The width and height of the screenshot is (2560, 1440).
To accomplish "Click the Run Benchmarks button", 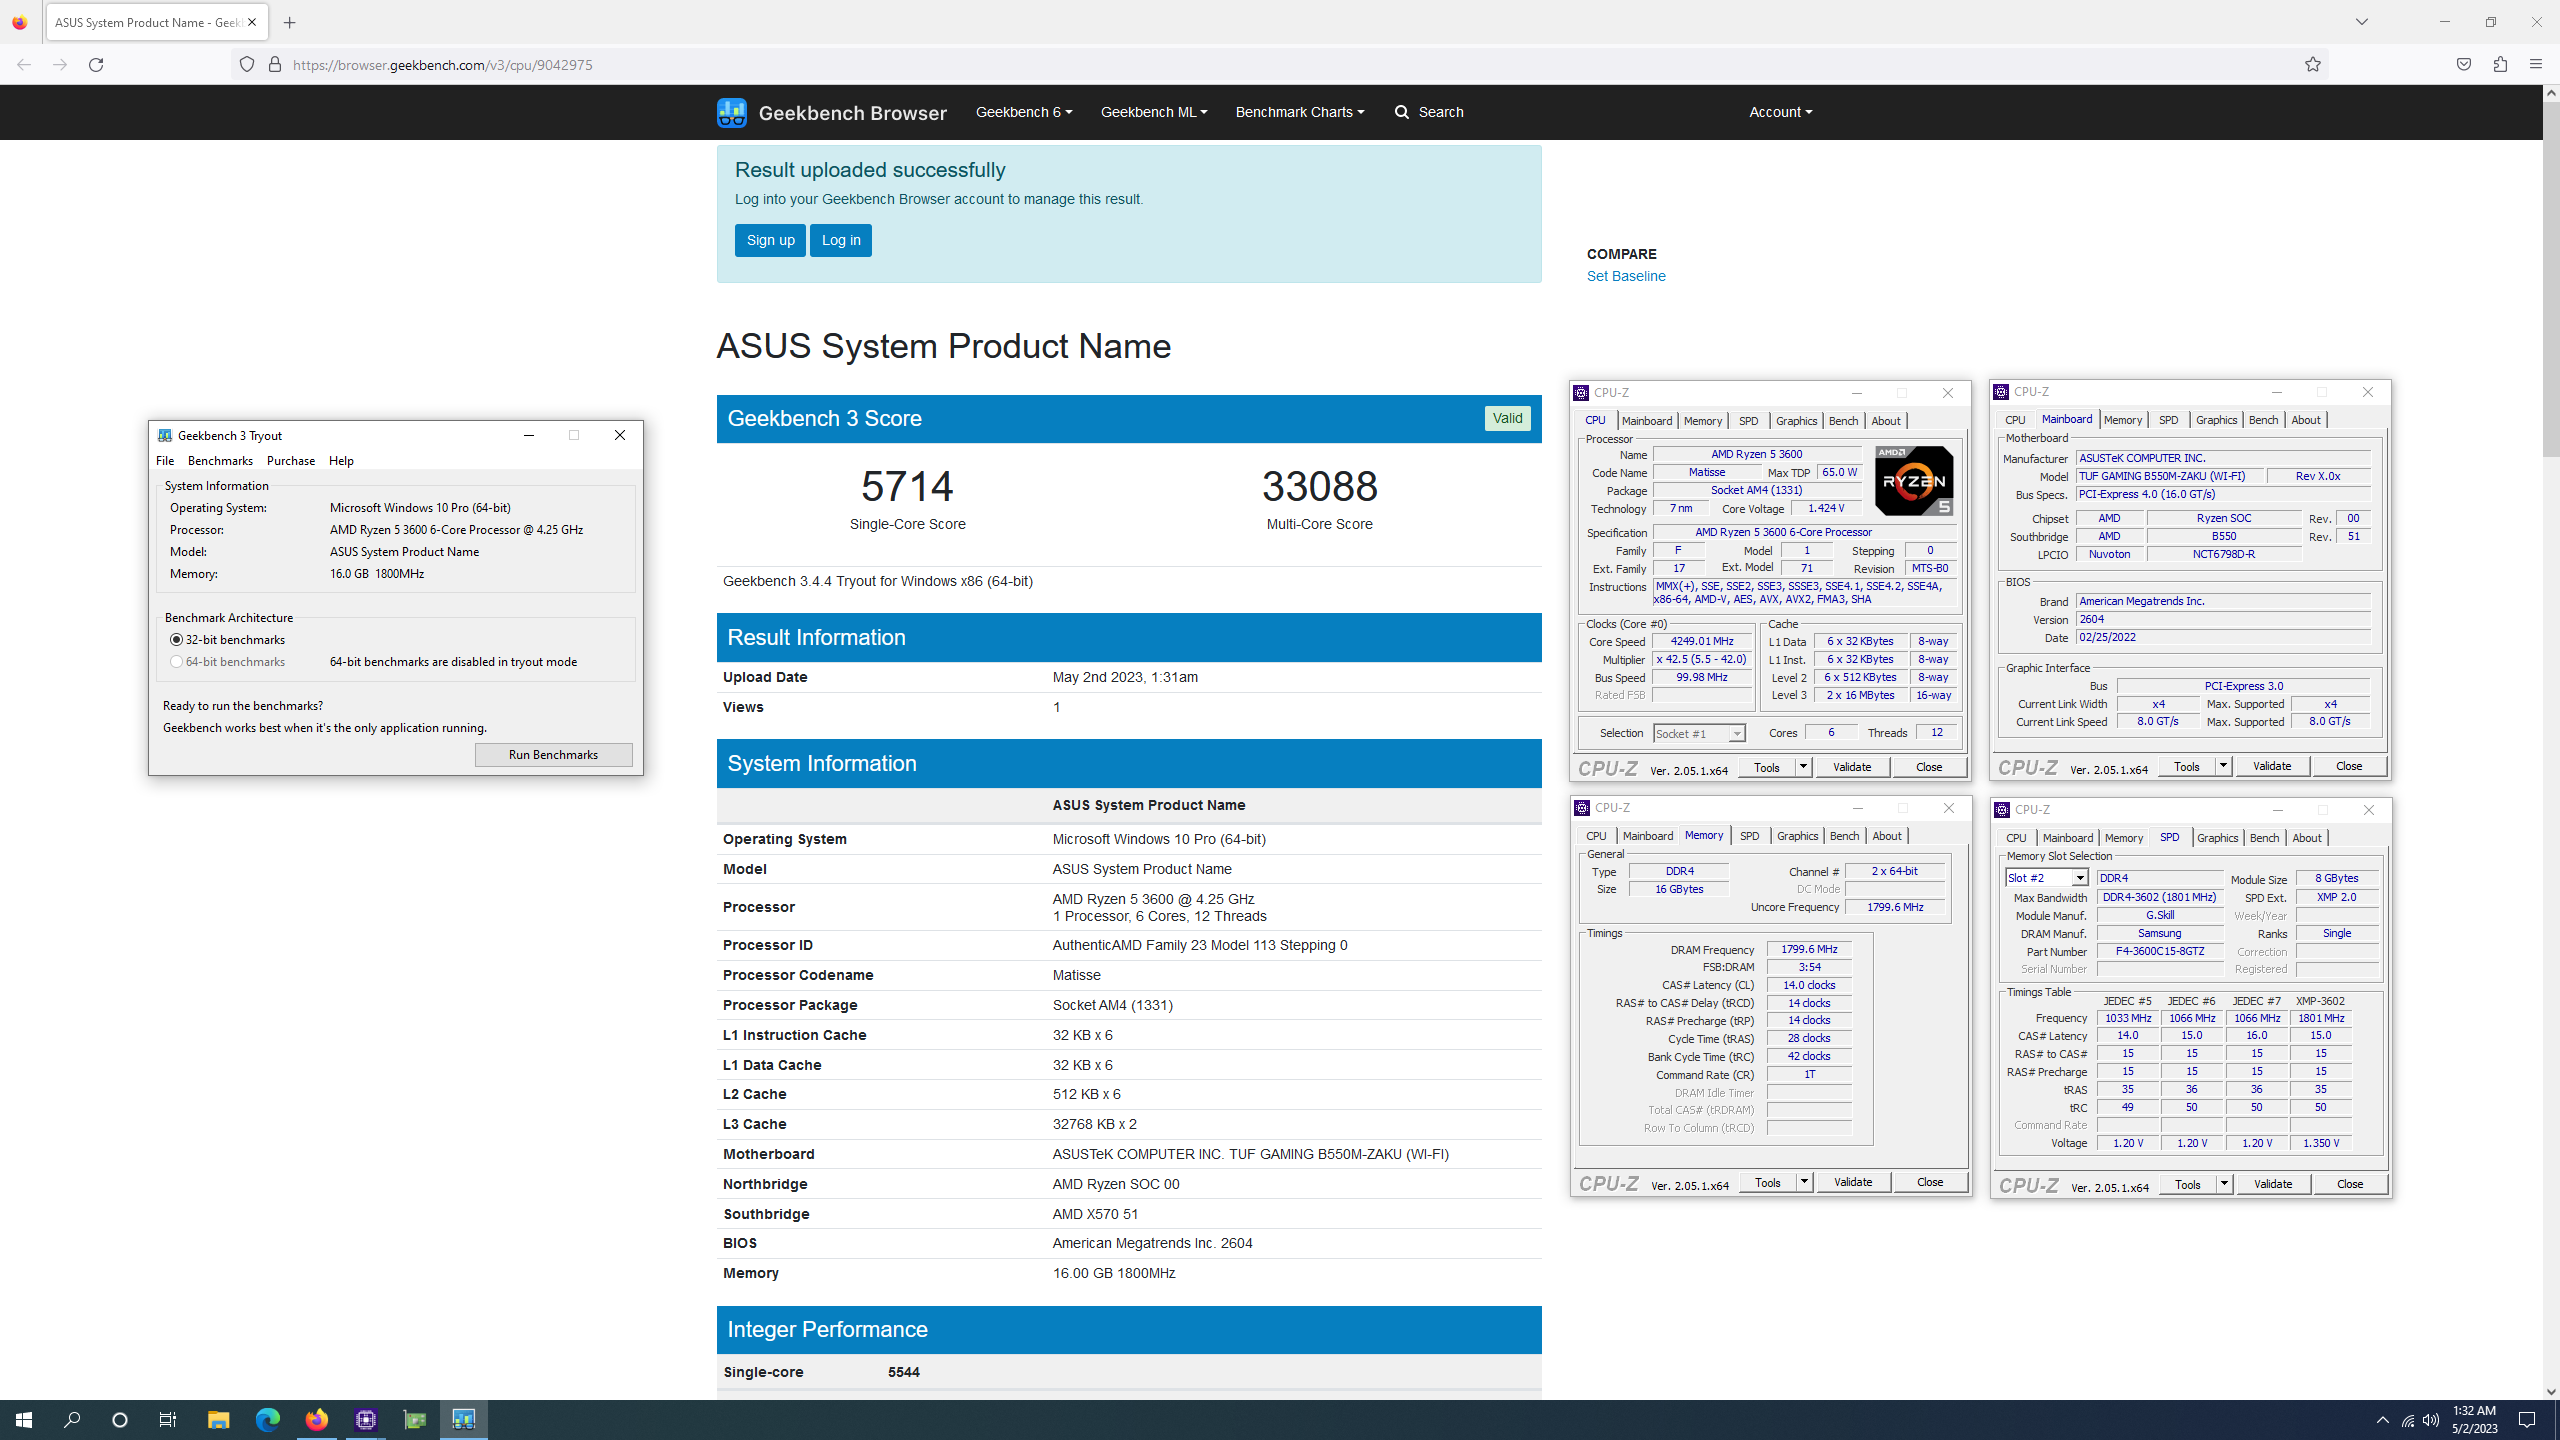I will (553, 755).
